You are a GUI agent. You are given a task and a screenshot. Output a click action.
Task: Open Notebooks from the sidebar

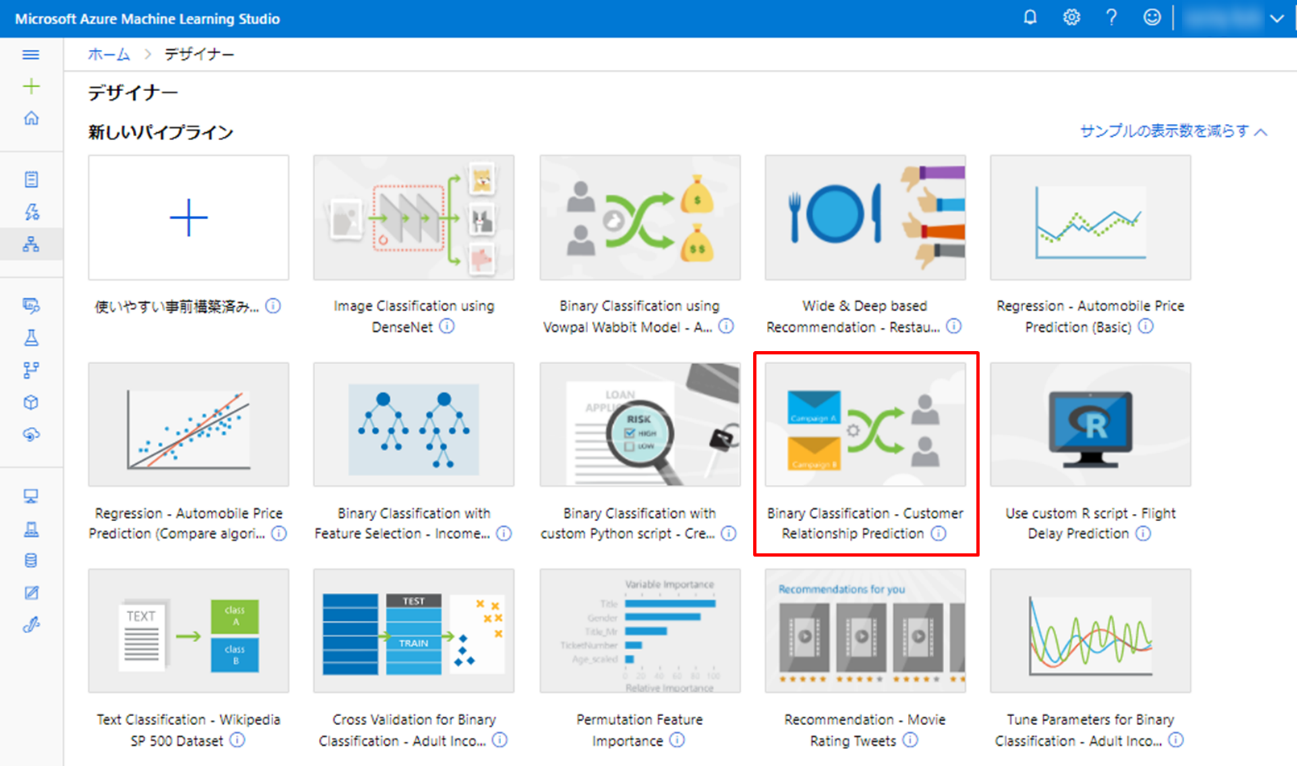point(31,180)
